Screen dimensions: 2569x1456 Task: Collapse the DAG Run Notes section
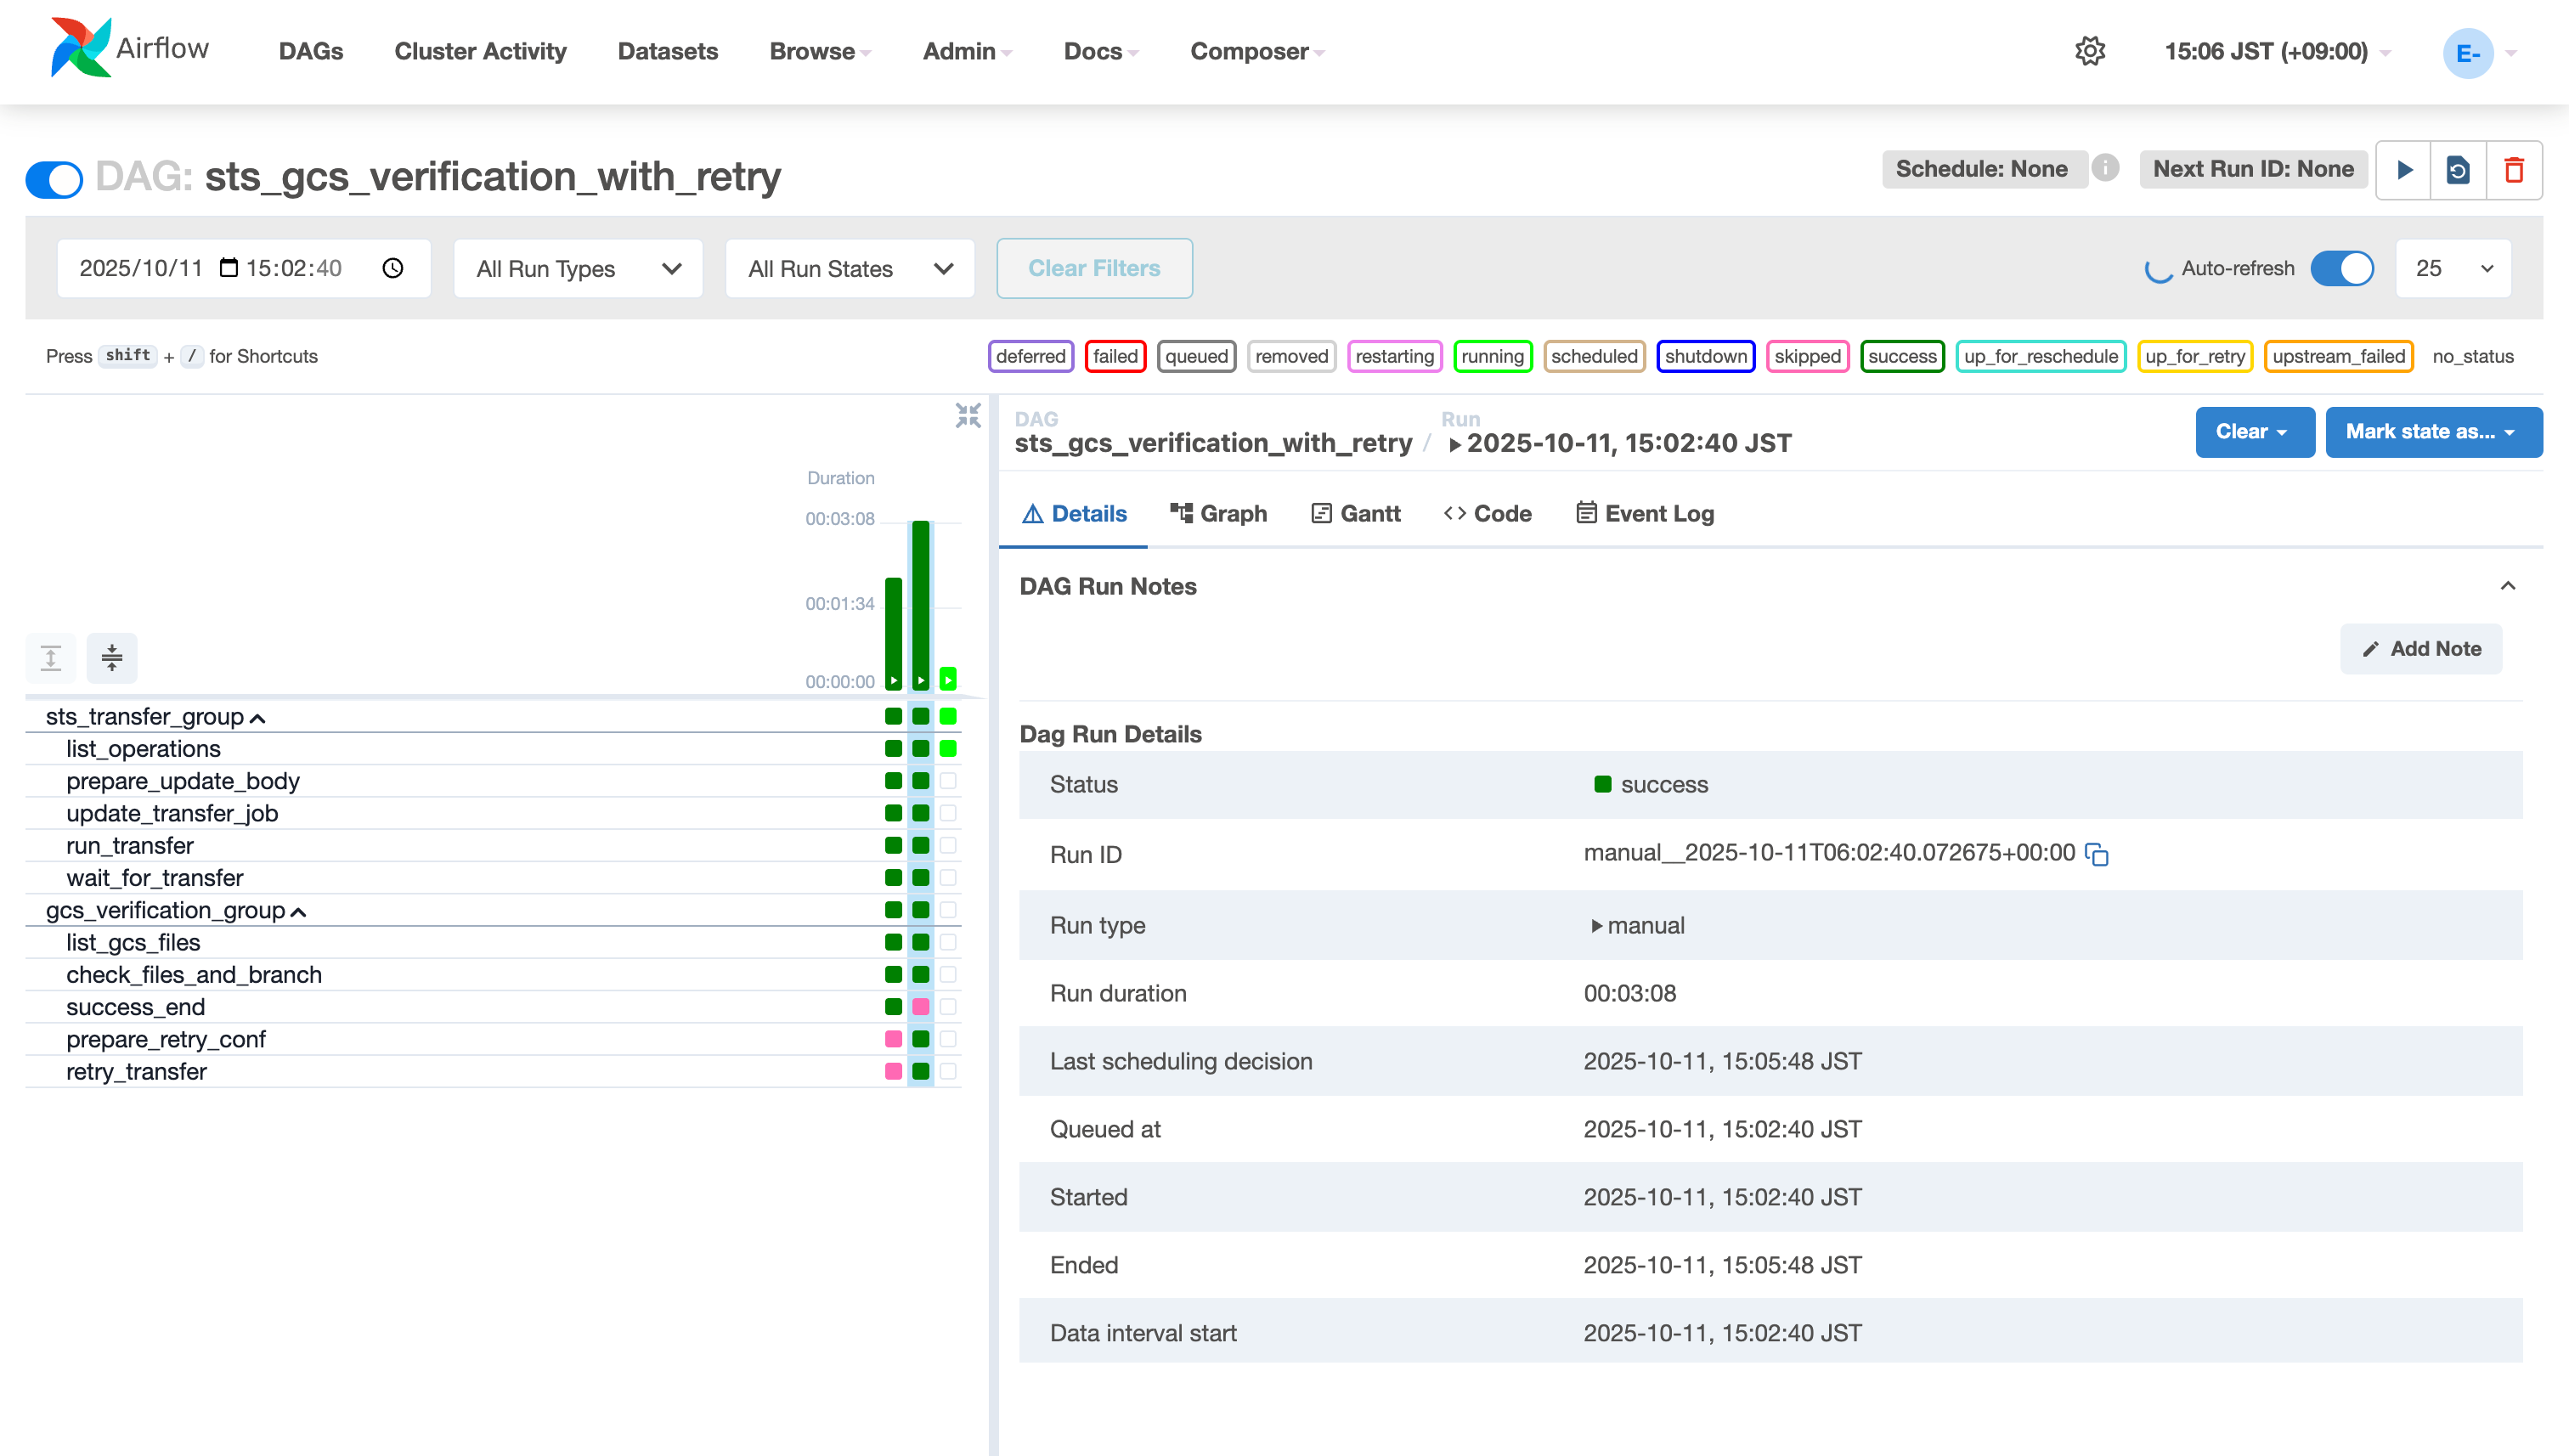[2507, 586]
